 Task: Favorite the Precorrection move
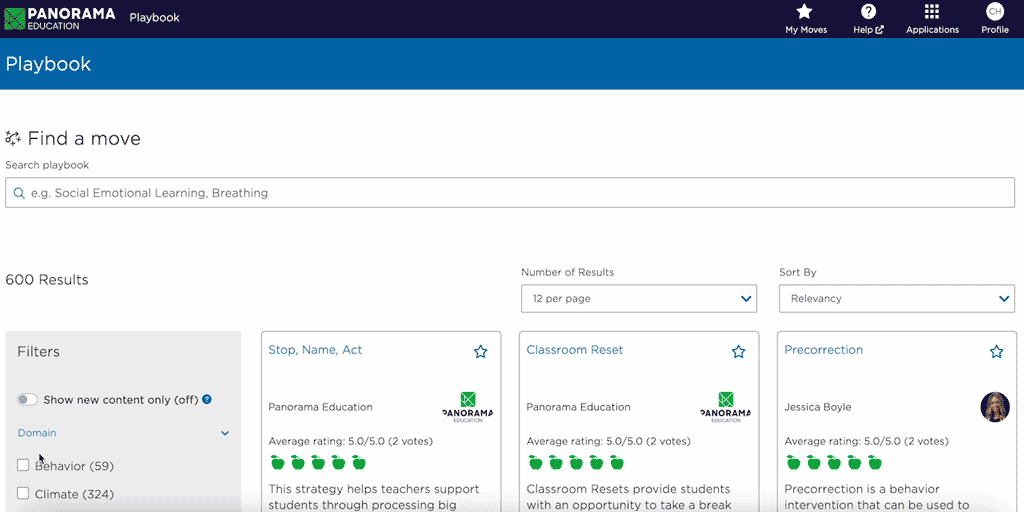click(x=996, y=352)
